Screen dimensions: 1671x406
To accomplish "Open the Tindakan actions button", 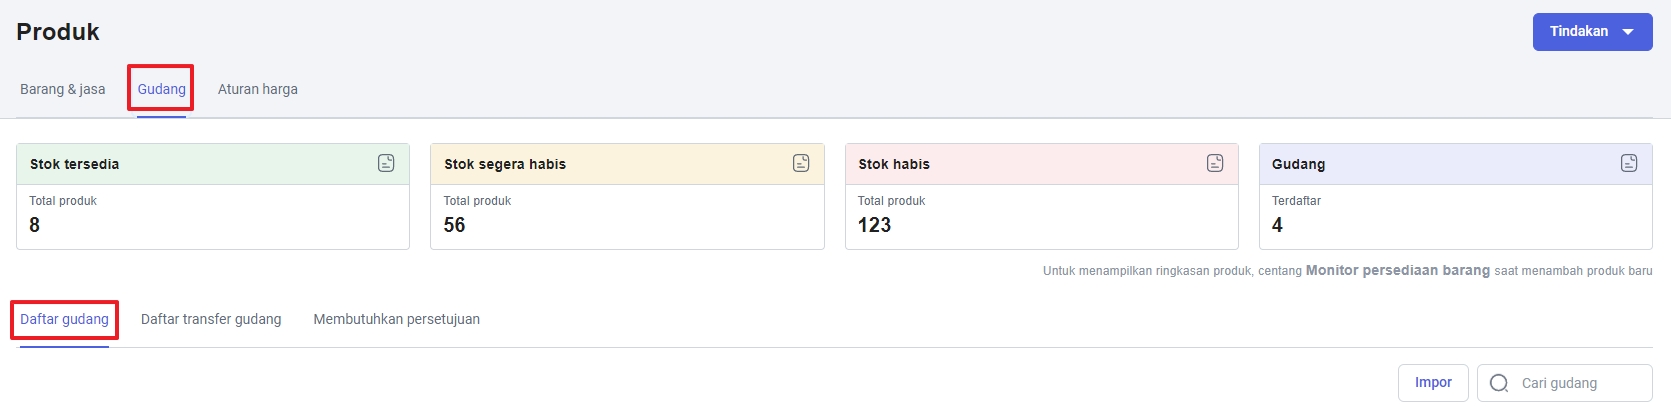I will click(1592, 32).
